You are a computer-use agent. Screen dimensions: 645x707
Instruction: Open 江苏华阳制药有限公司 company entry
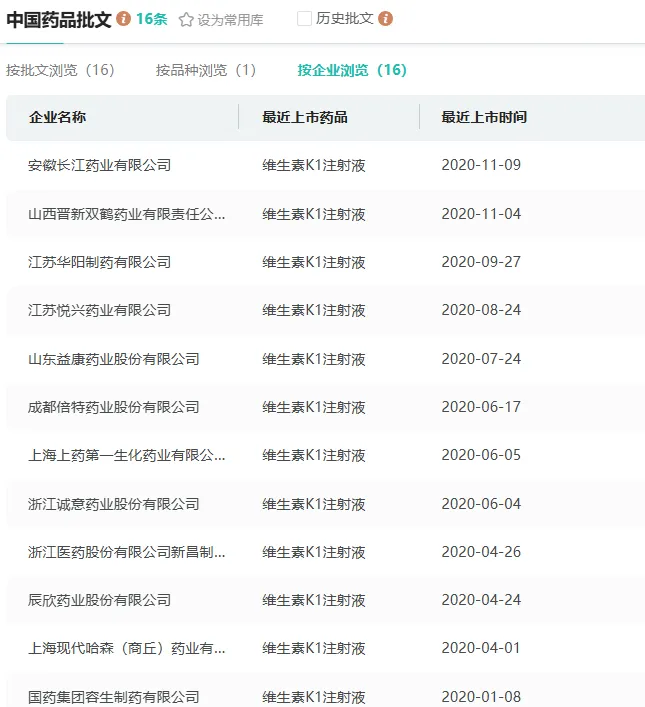[100, 262]
